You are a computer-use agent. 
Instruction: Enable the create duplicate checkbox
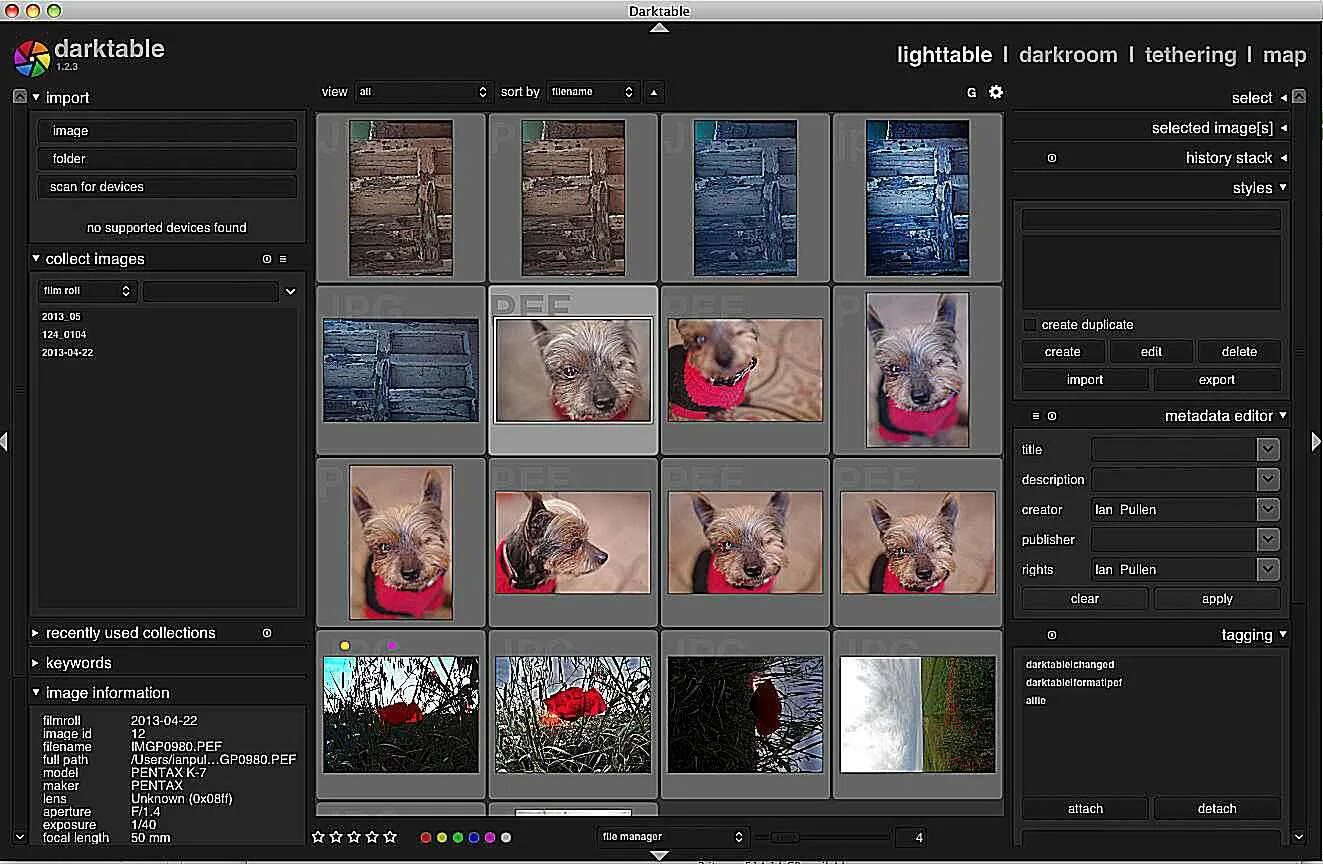coord(1029,325)
